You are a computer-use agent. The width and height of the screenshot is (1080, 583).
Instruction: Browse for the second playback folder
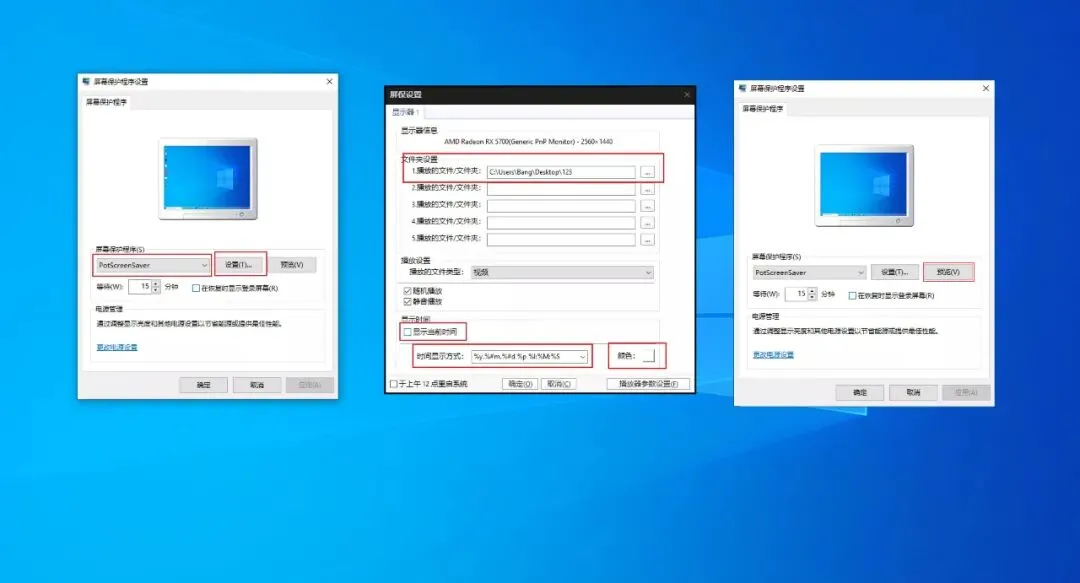(649, 190)
